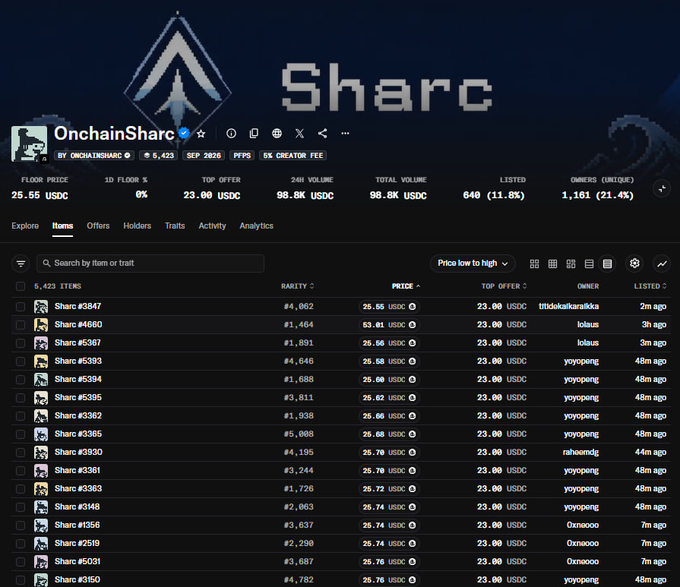The height and width of the screenshot is (587, 680).
Task: Sort by the PRICE column header
Action: [406, 286]
